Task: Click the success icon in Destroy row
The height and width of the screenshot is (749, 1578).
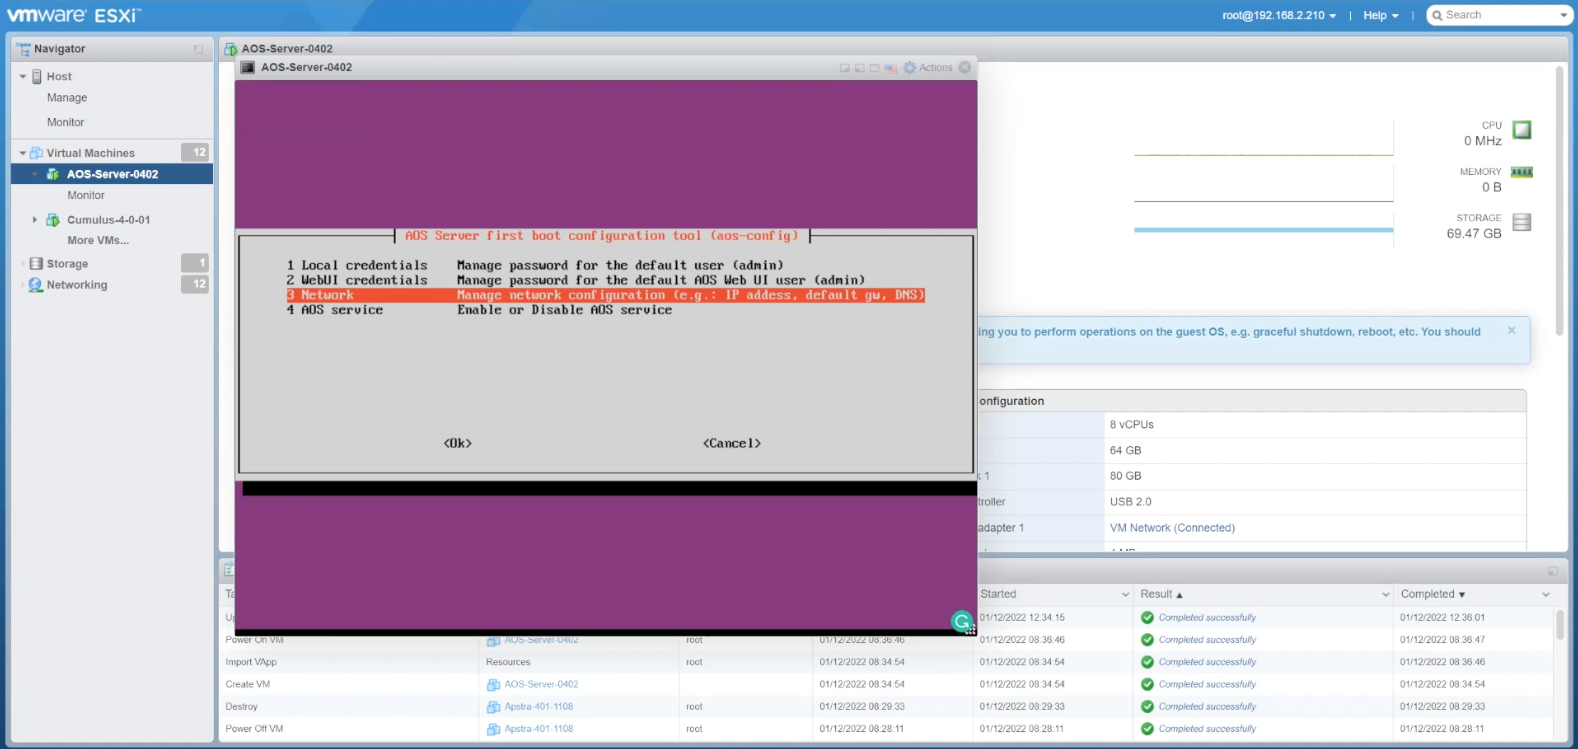Action: pyautogui.click(x=1147, y=707)
